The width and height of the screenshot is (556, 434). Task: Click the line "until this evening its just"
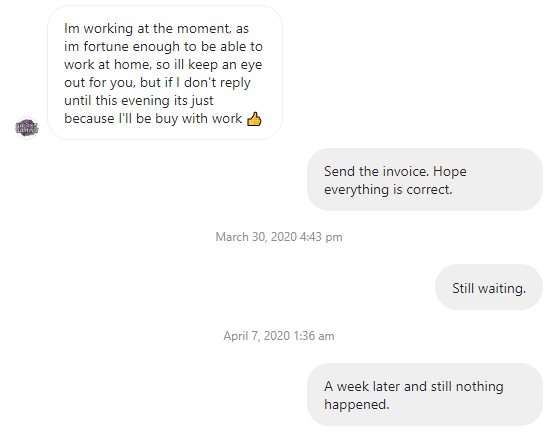pyautogui.click(x=139, y=101)
